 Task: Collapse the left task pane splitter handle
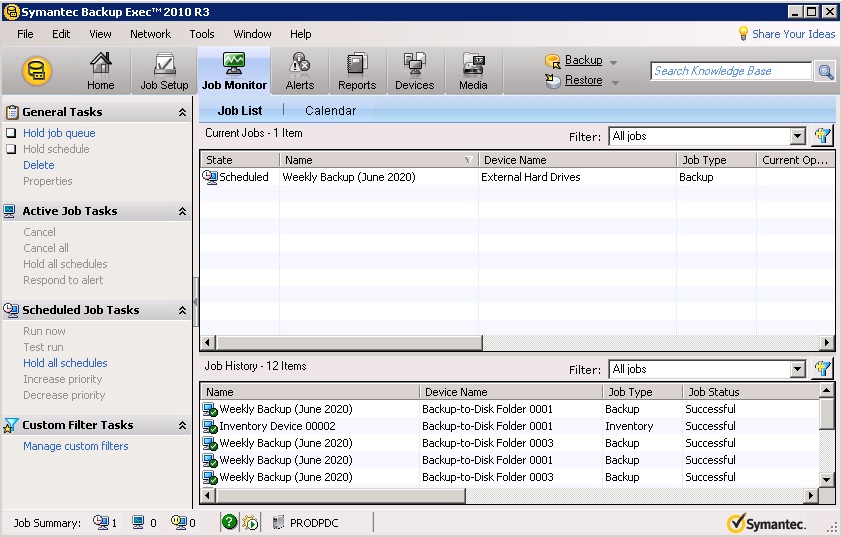[195, 302]
